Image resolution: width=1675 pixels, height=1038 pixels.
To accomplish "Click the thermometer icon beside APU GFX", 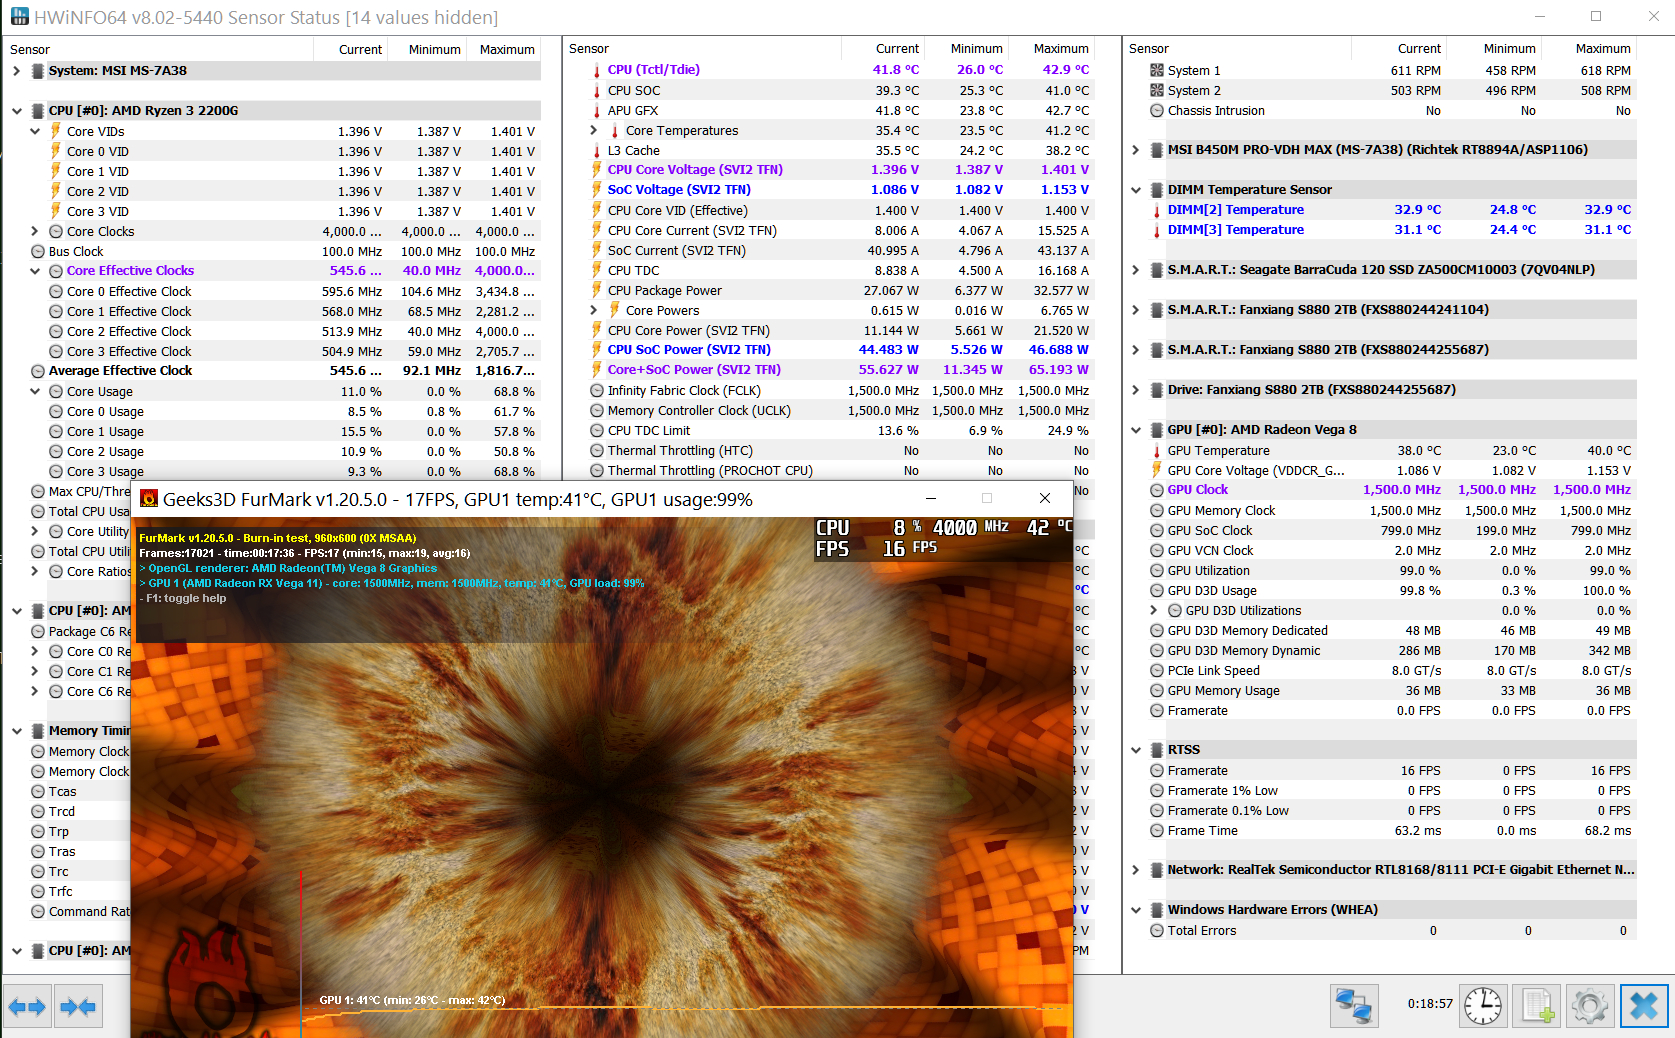I will [x=597, y=111].
